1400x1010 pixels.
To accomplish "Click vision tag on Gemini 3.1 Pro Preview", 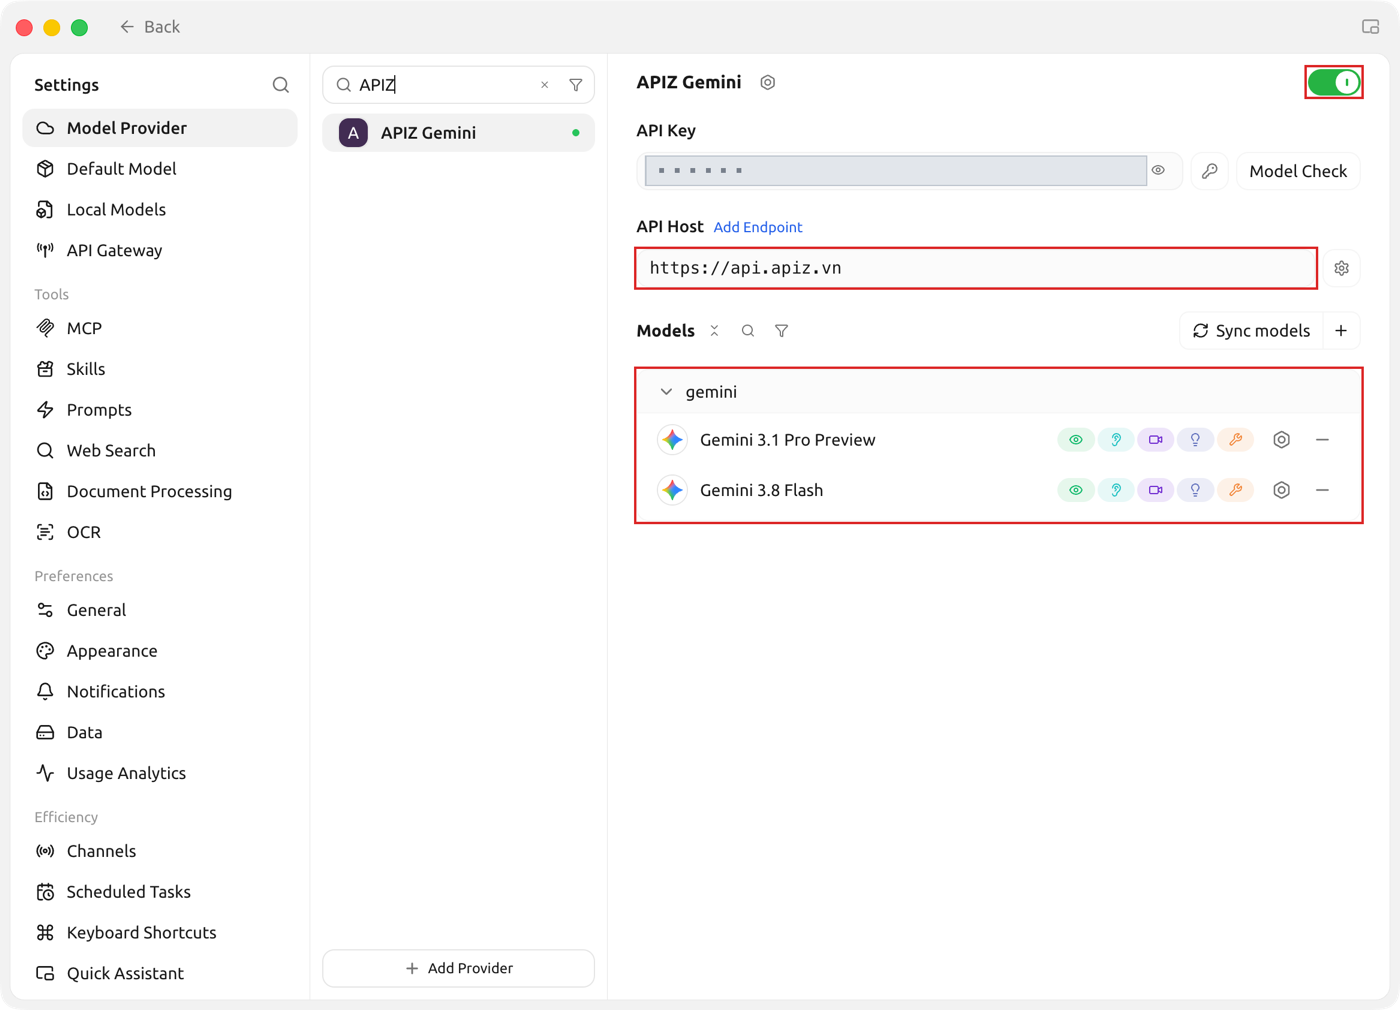I will point(1076,440).
